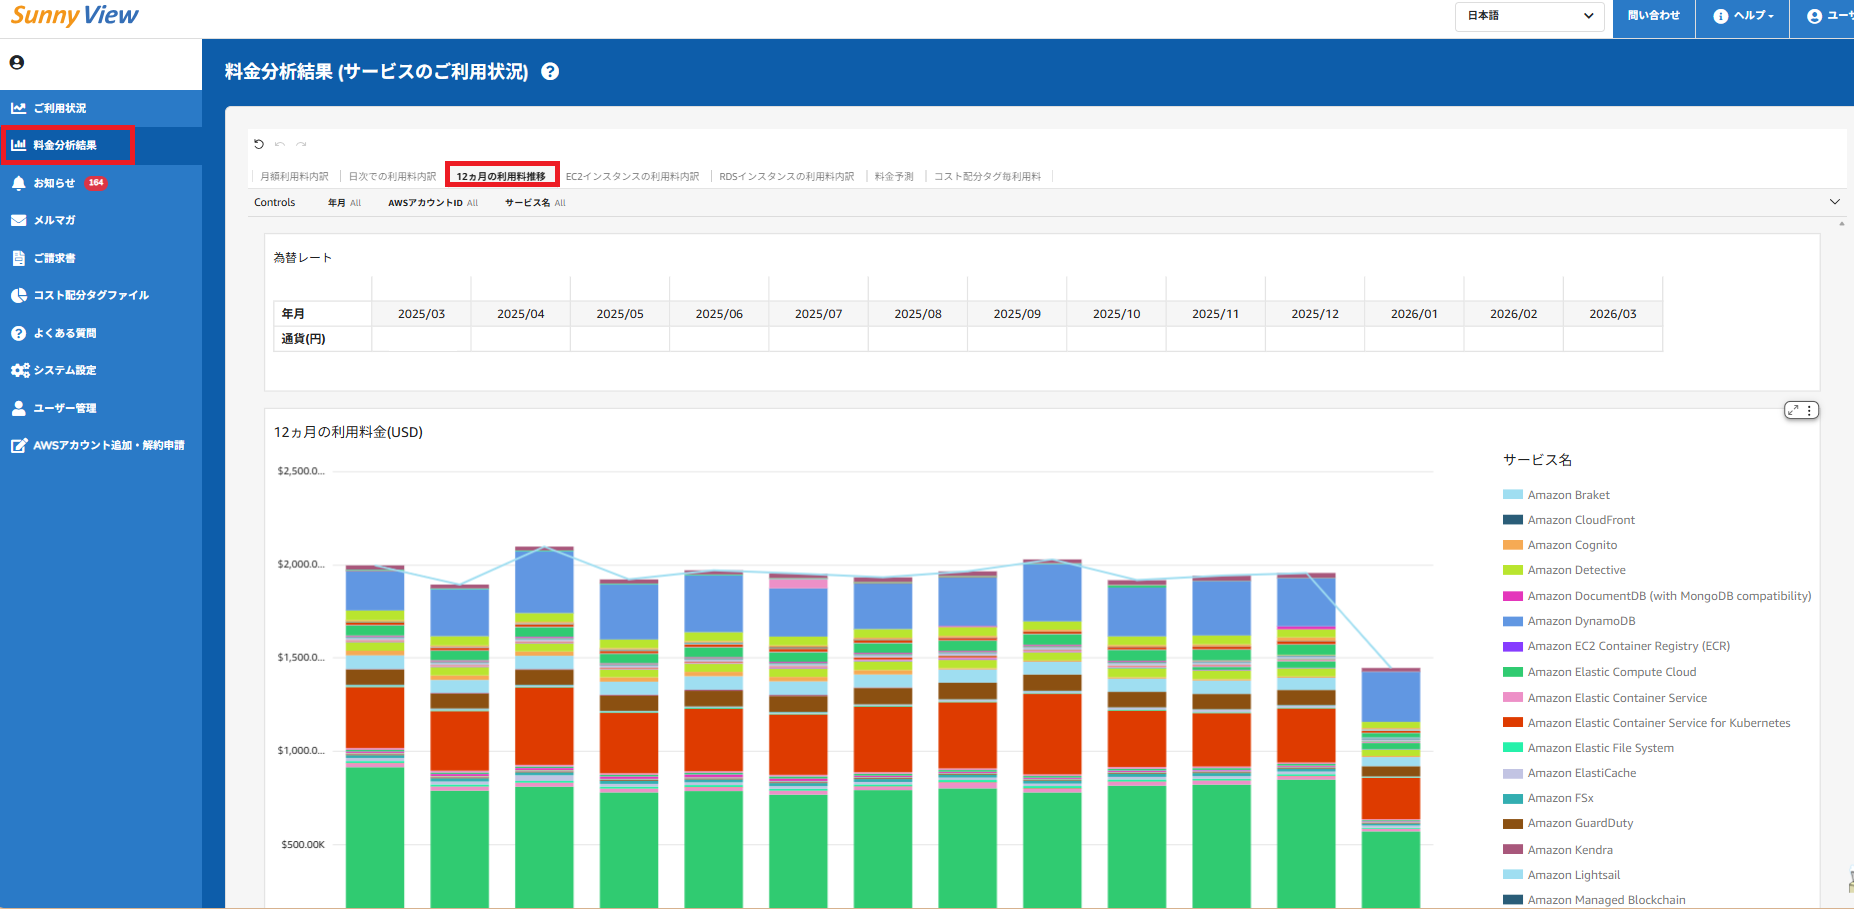Open コスト配分タグファイル in the sidebar
1854x909 pixels.
[90, 295]
